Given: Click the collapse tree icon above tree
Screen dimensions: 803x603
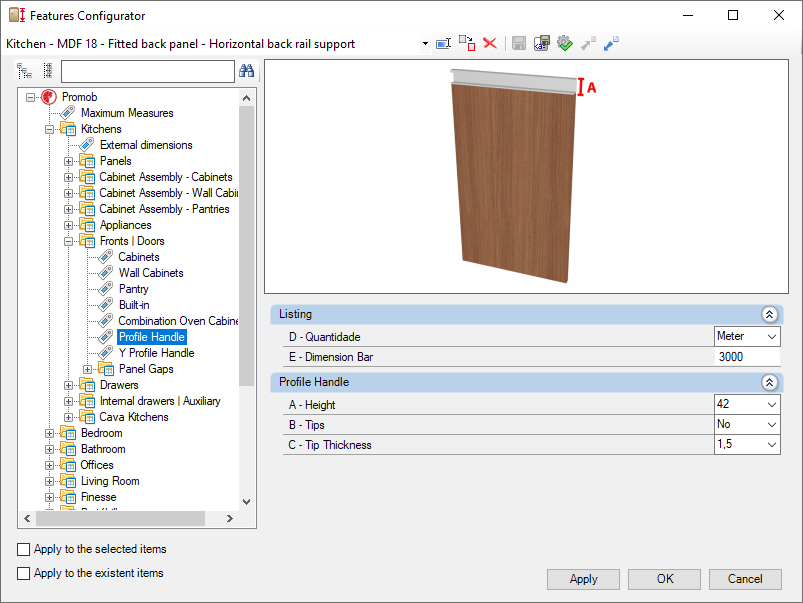Looking at the screenshot, I should [48, 71].
